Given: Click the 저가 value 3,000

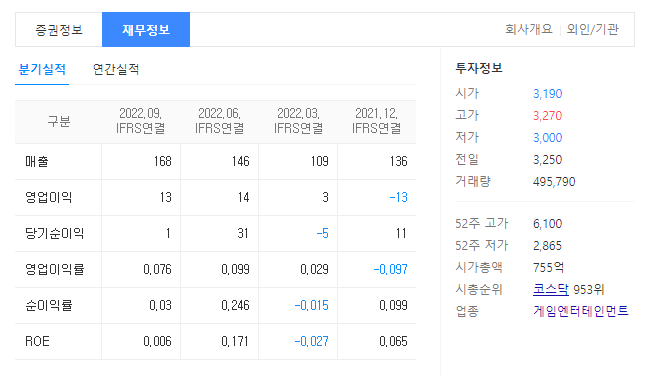Looking at the screenshot, I should (x=548, y=138).
